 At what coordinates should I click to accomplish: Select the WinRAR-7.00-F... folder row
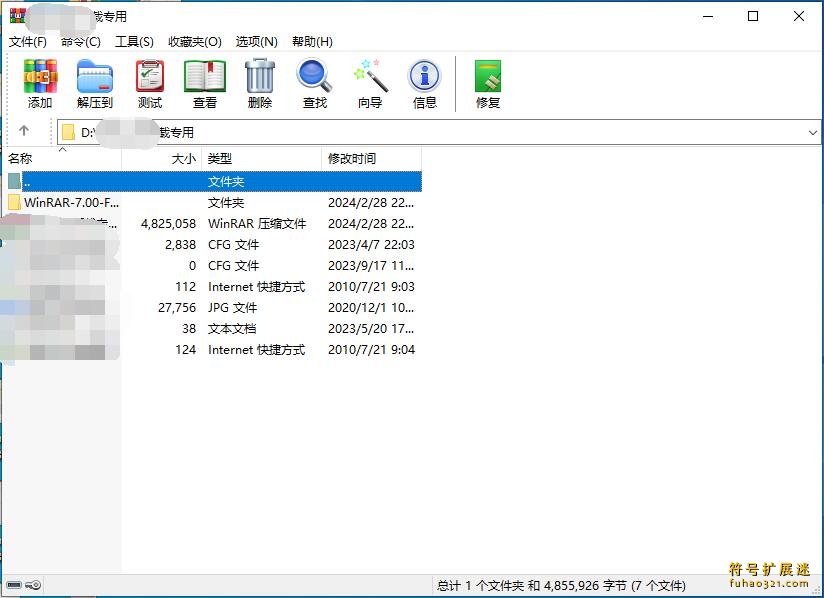[214, 202]
